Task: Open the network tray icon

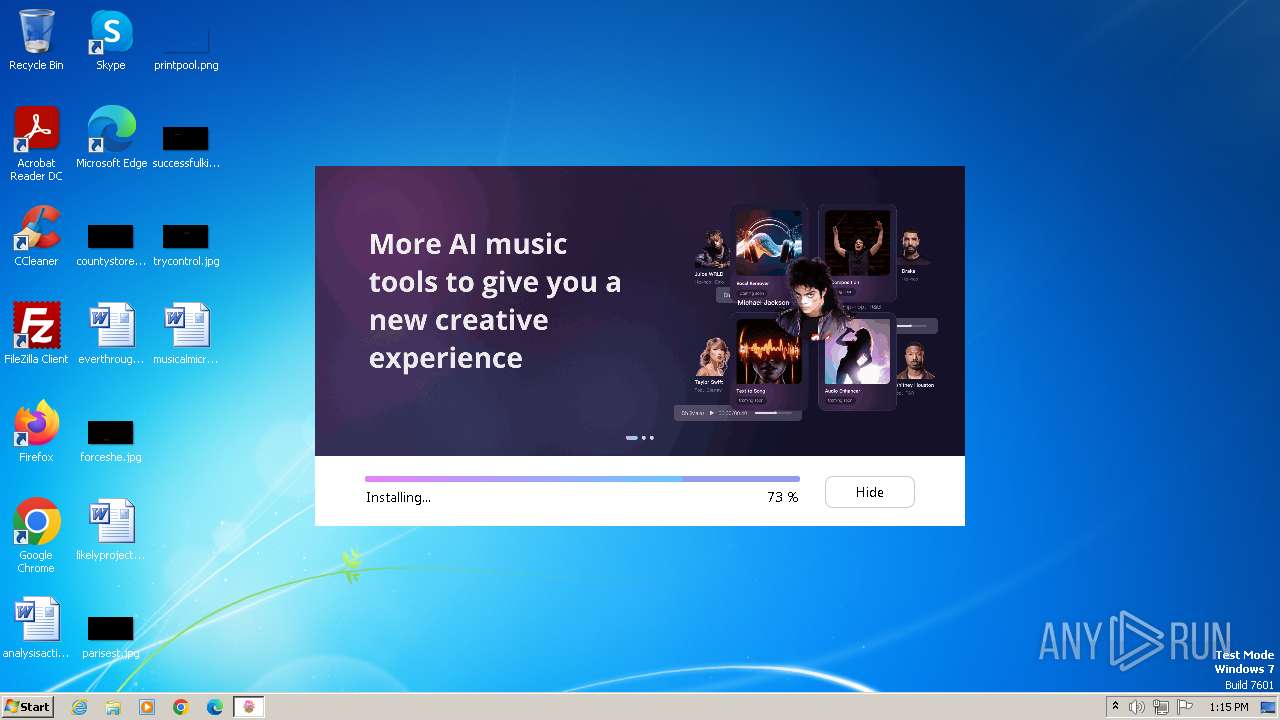Action: [x=1160, y=707]
